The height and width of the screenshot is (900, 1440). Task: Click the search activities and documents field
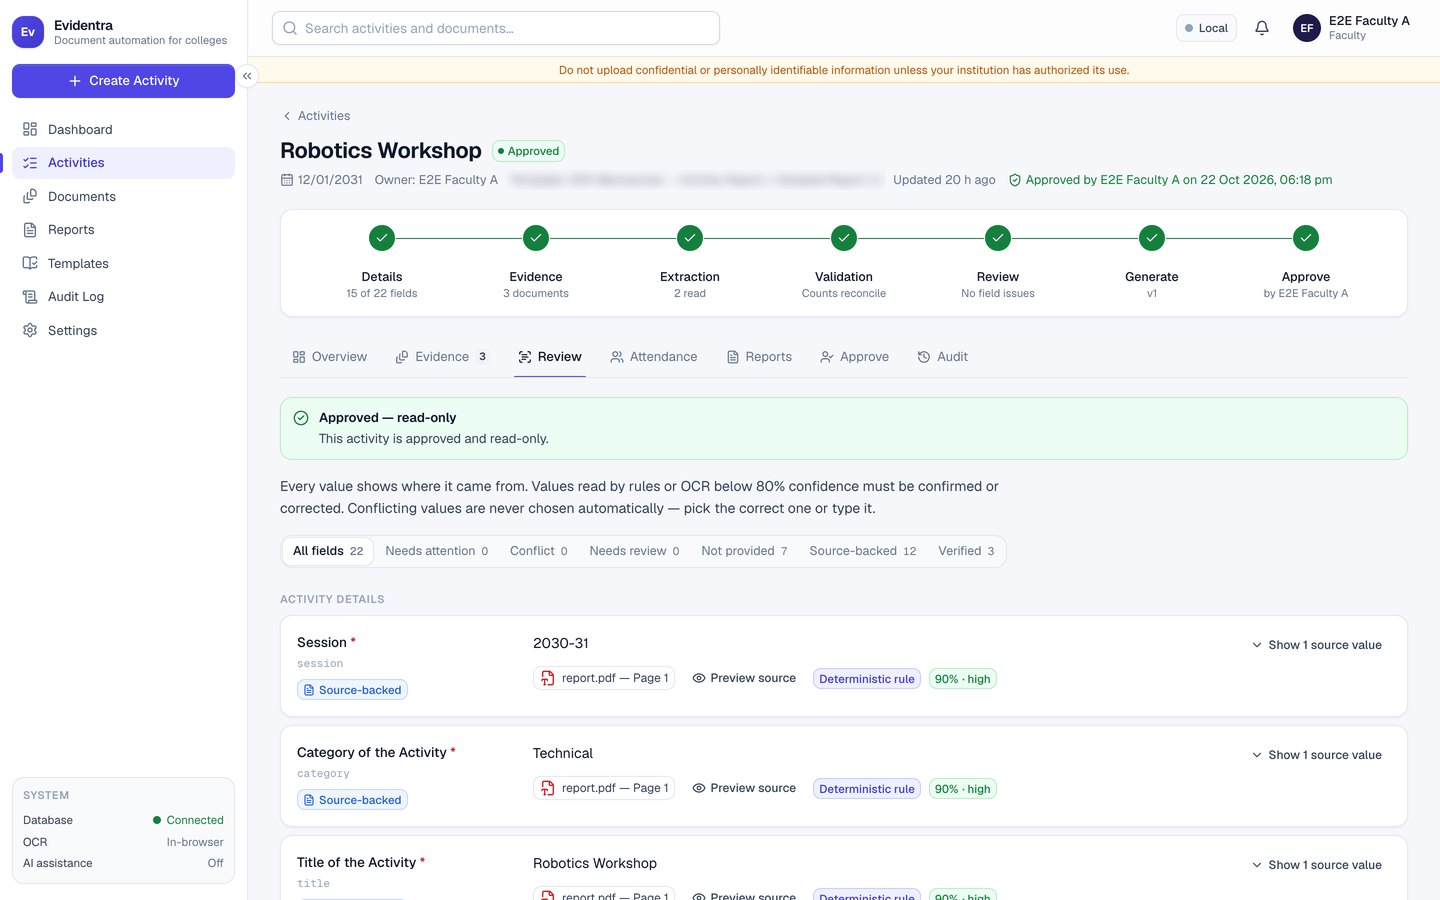point(496,28)
